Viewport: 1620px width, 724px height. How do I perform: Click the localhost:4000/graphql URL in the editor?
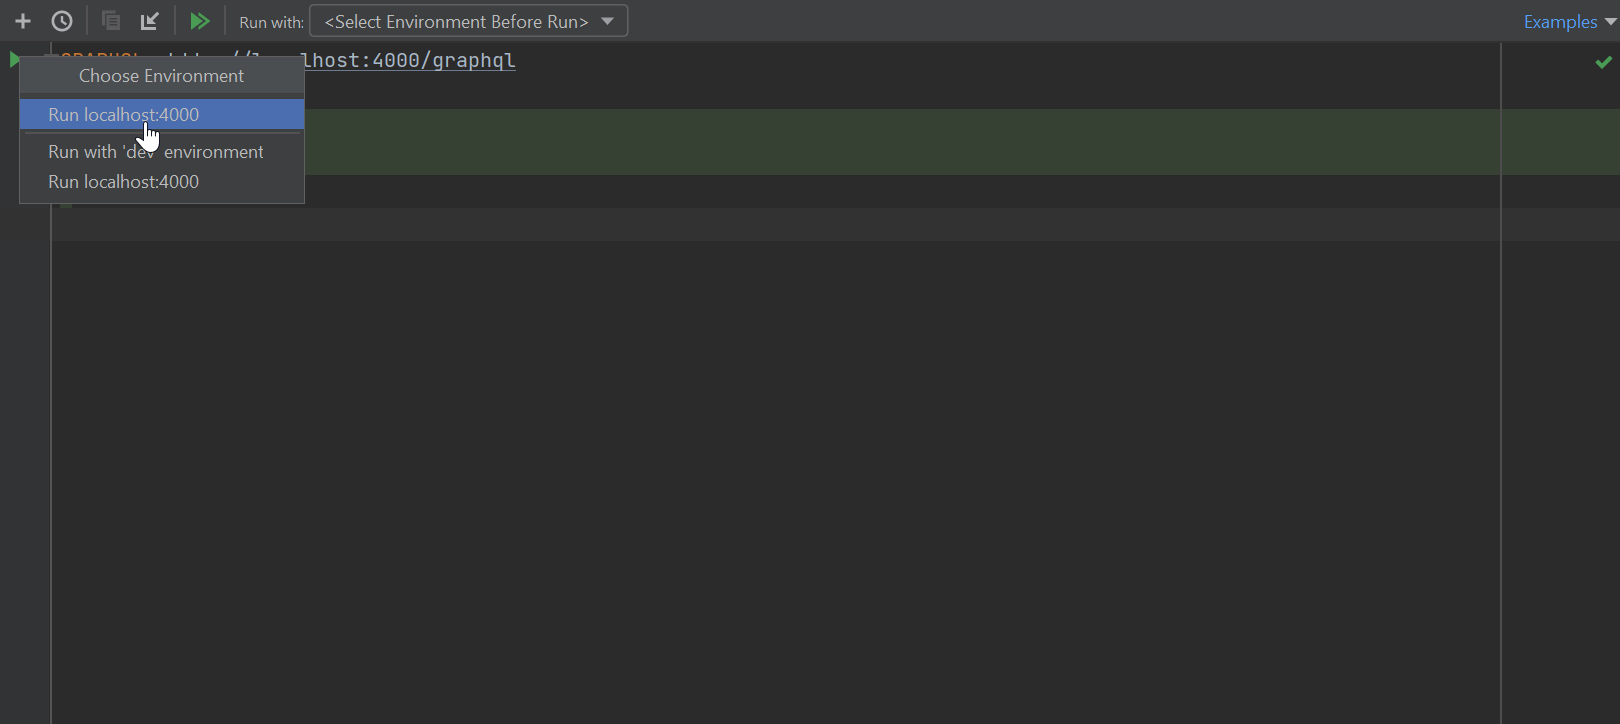click(410, 61)
